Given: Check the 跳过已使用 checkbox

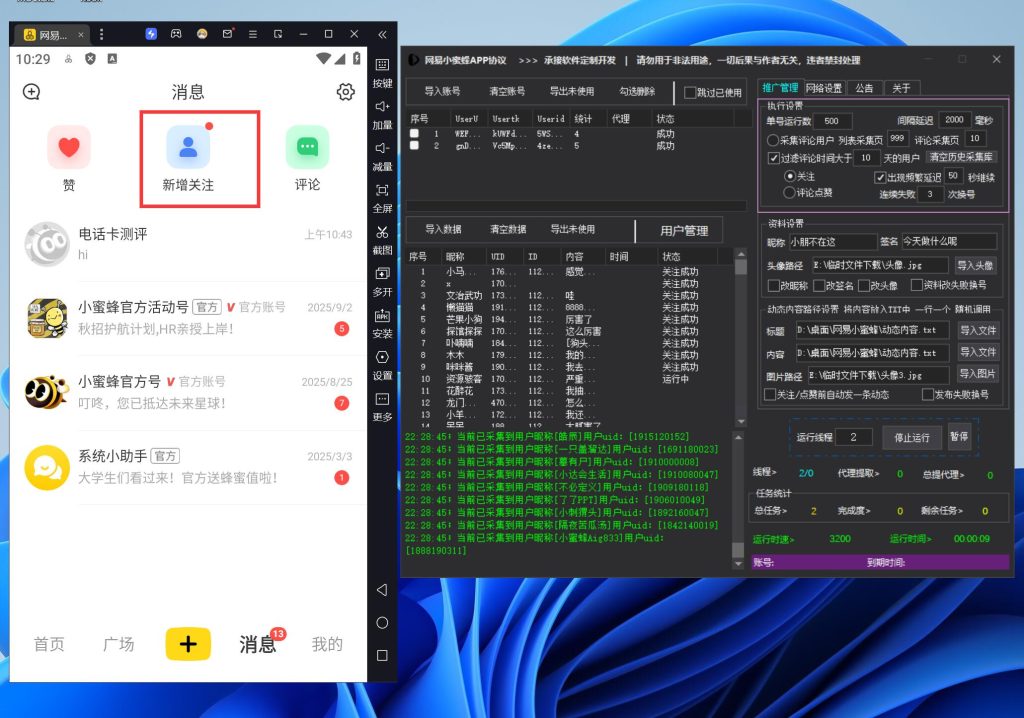Looking at the screenshot, I should 688,93.
